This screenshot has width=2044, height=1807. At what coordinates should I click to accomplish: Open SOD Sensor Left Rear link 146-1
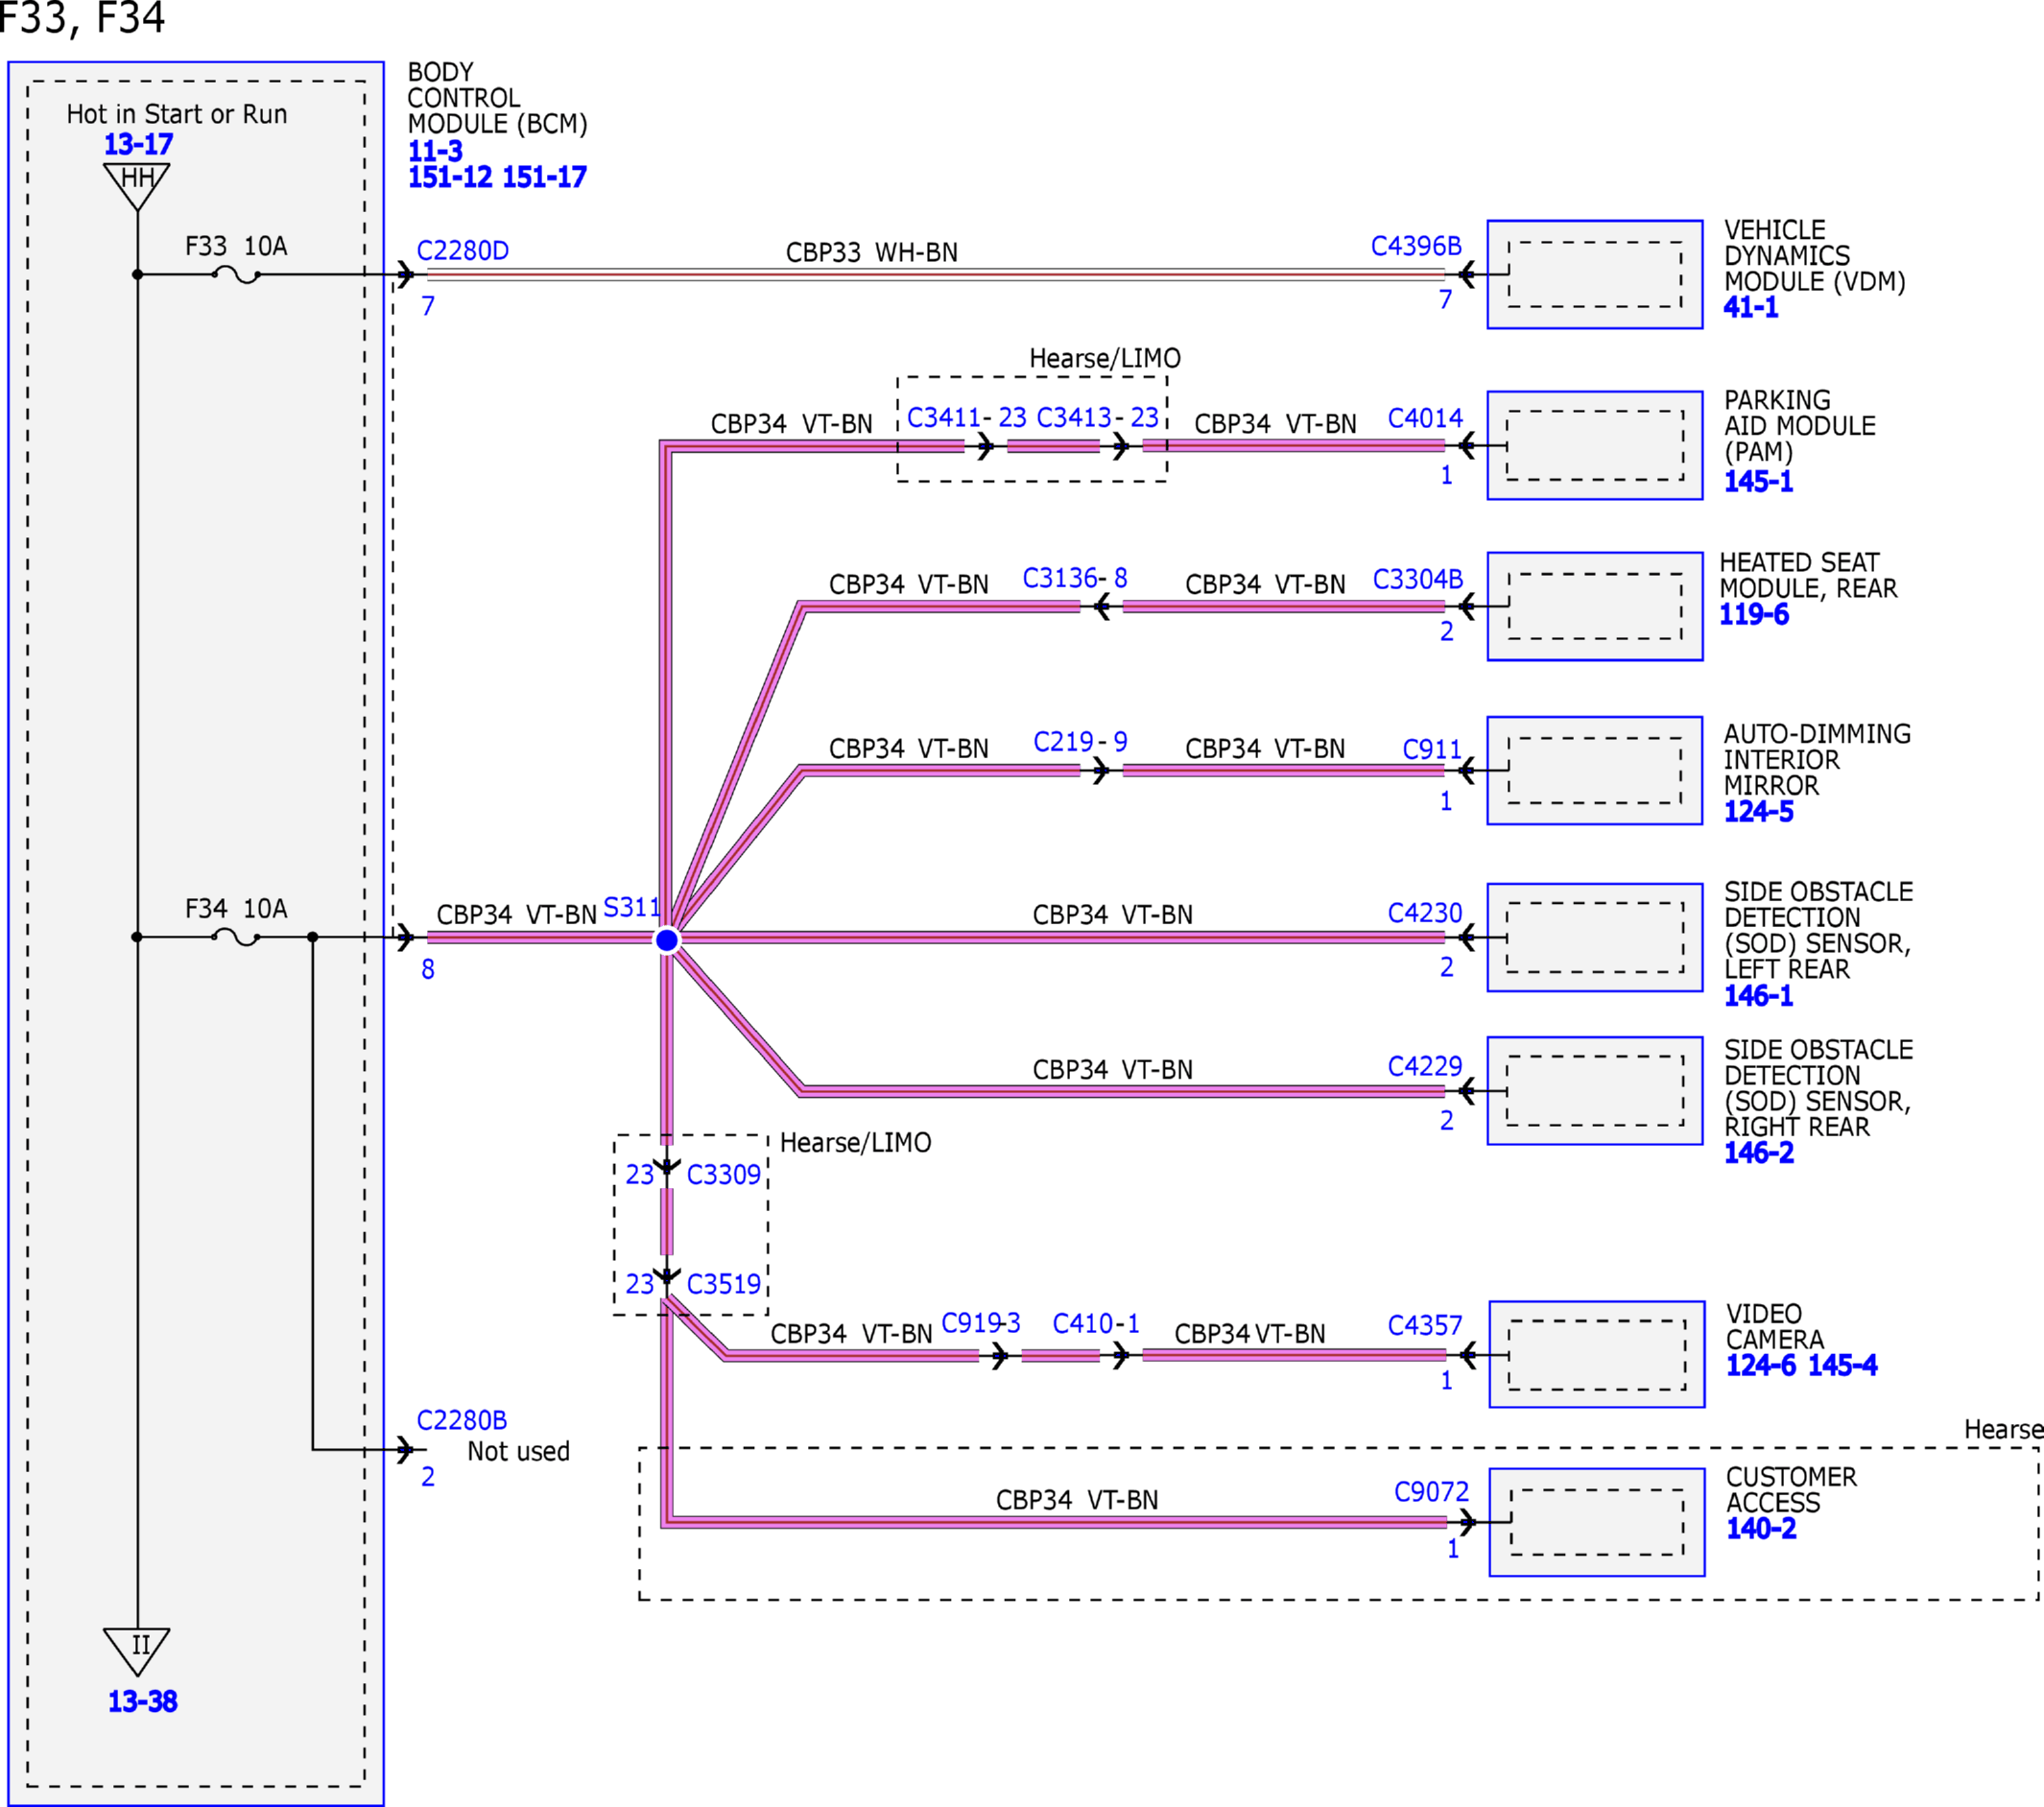[x=1758, y=995]
